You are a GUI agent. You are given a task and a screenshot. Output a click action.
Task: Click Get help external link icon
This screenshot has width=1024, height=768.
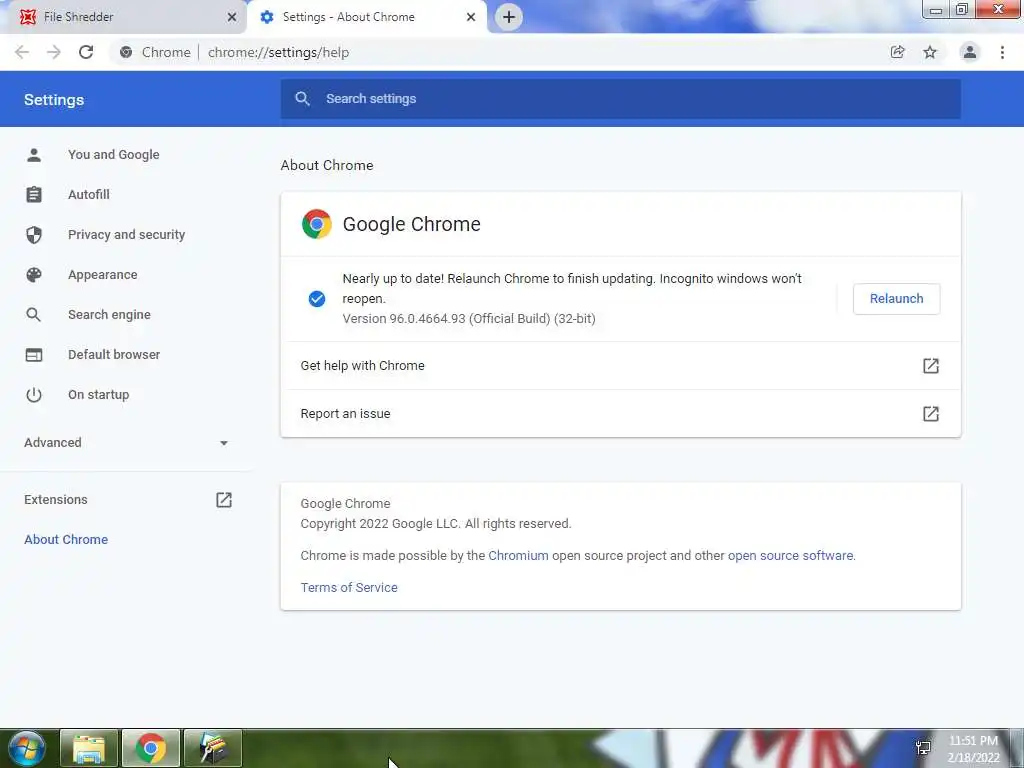click(x=931, y=366)
